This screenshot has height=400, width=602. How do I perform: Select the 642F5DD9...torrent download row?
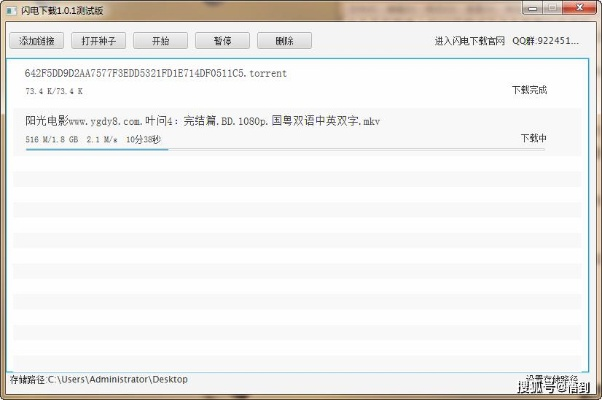297,83
